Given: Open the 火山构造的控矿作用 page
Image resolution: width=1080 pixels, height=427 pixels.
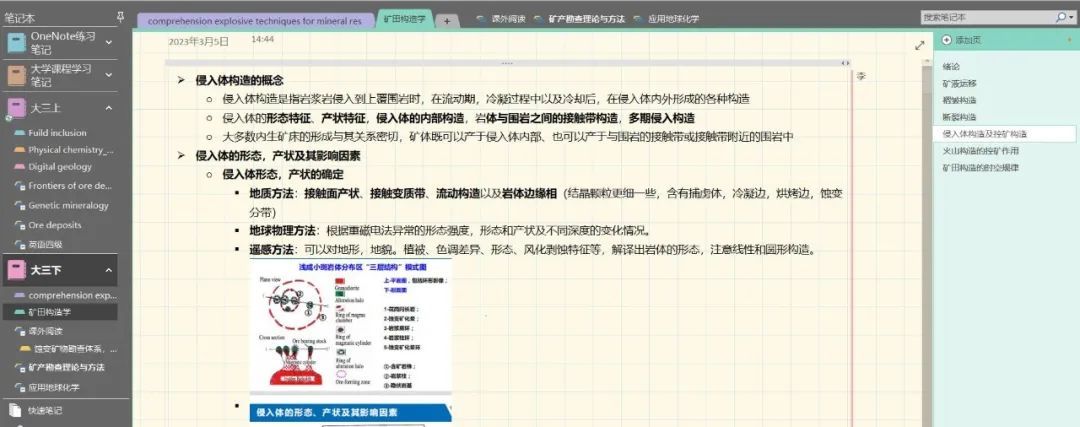Looking at the screenshot, I should (x=980, y=150).
